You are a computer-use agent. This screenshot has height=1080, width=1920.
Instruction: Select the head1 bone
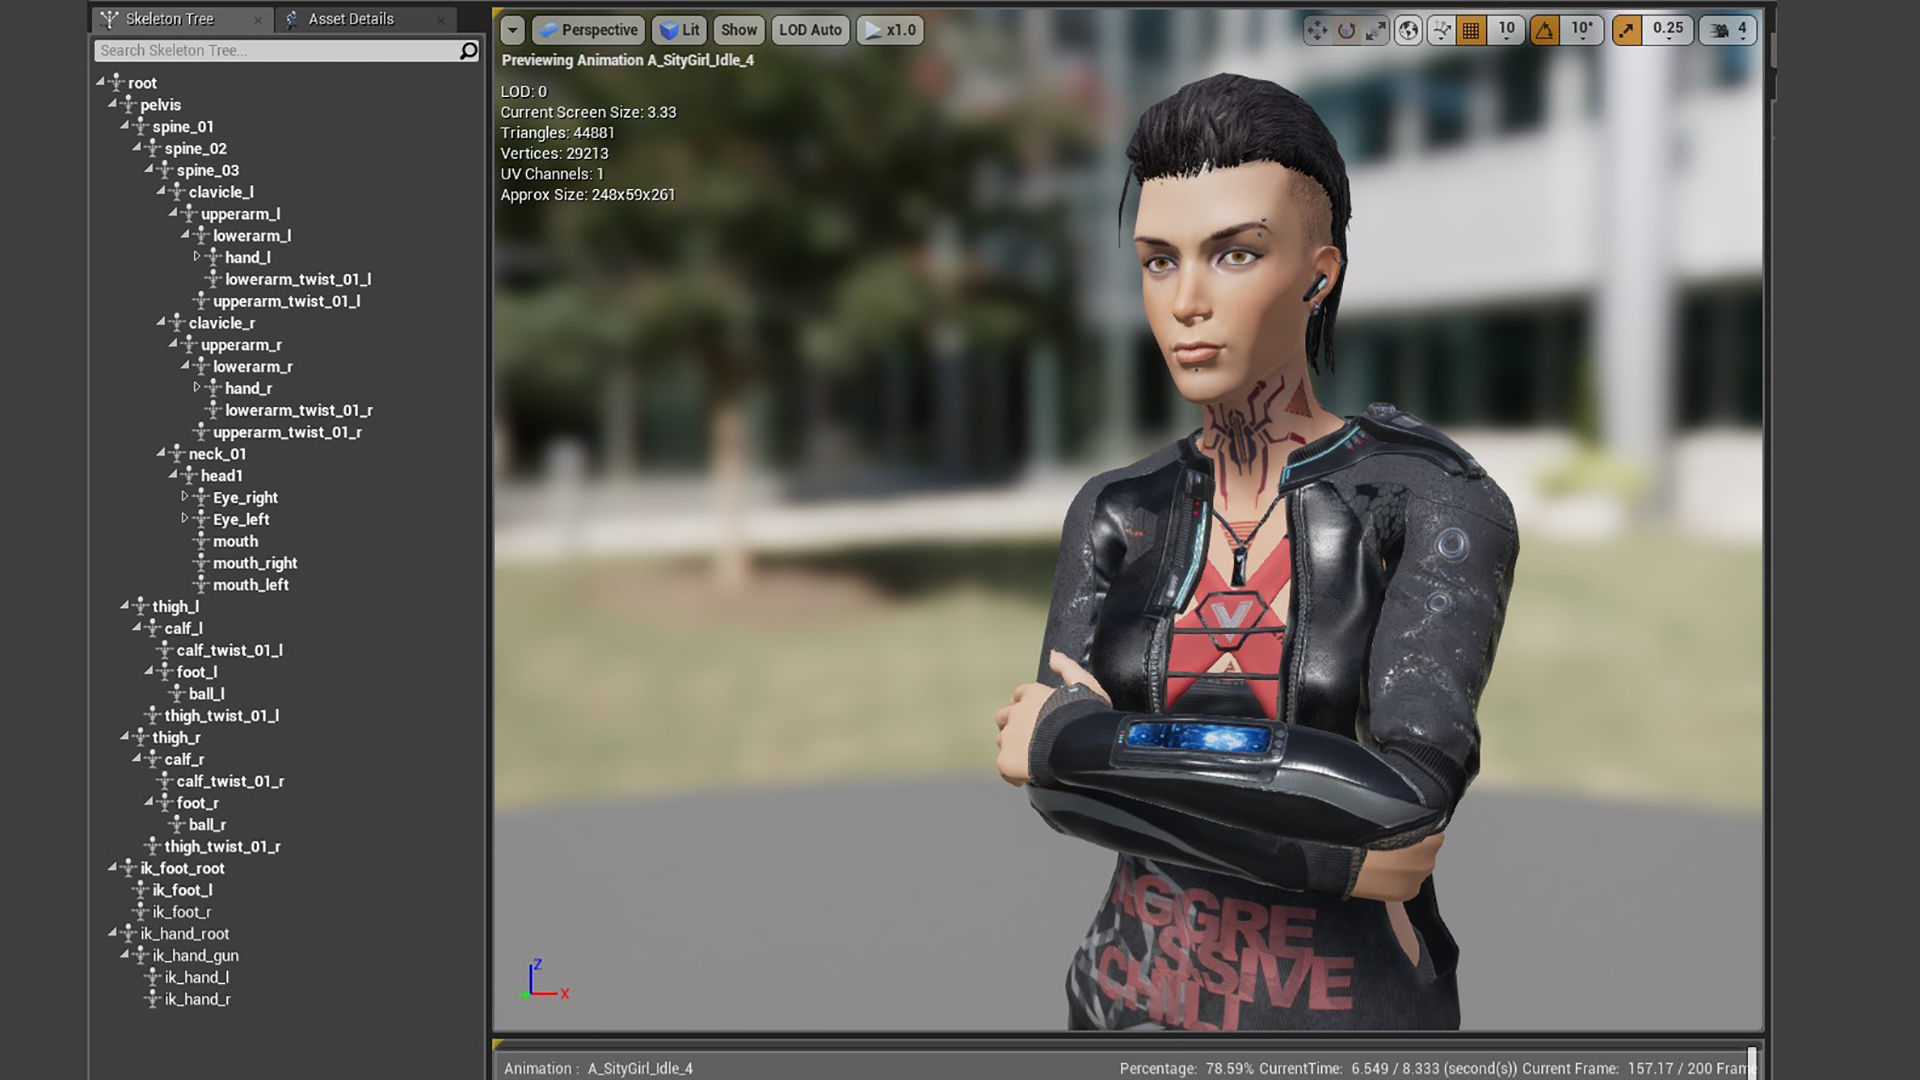click(x=222, y=476)
